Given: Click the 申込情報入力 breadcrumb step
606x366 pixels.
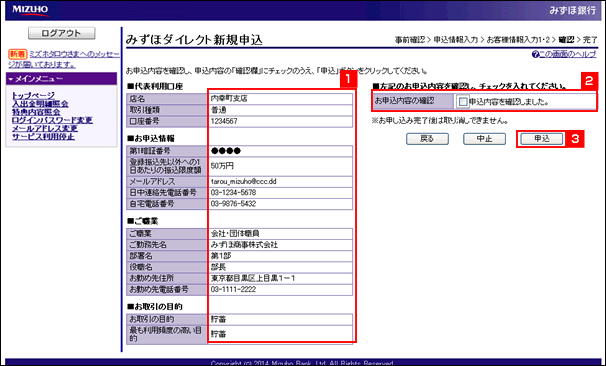Looking at the screenshot, I should click(x=456, y=40).
